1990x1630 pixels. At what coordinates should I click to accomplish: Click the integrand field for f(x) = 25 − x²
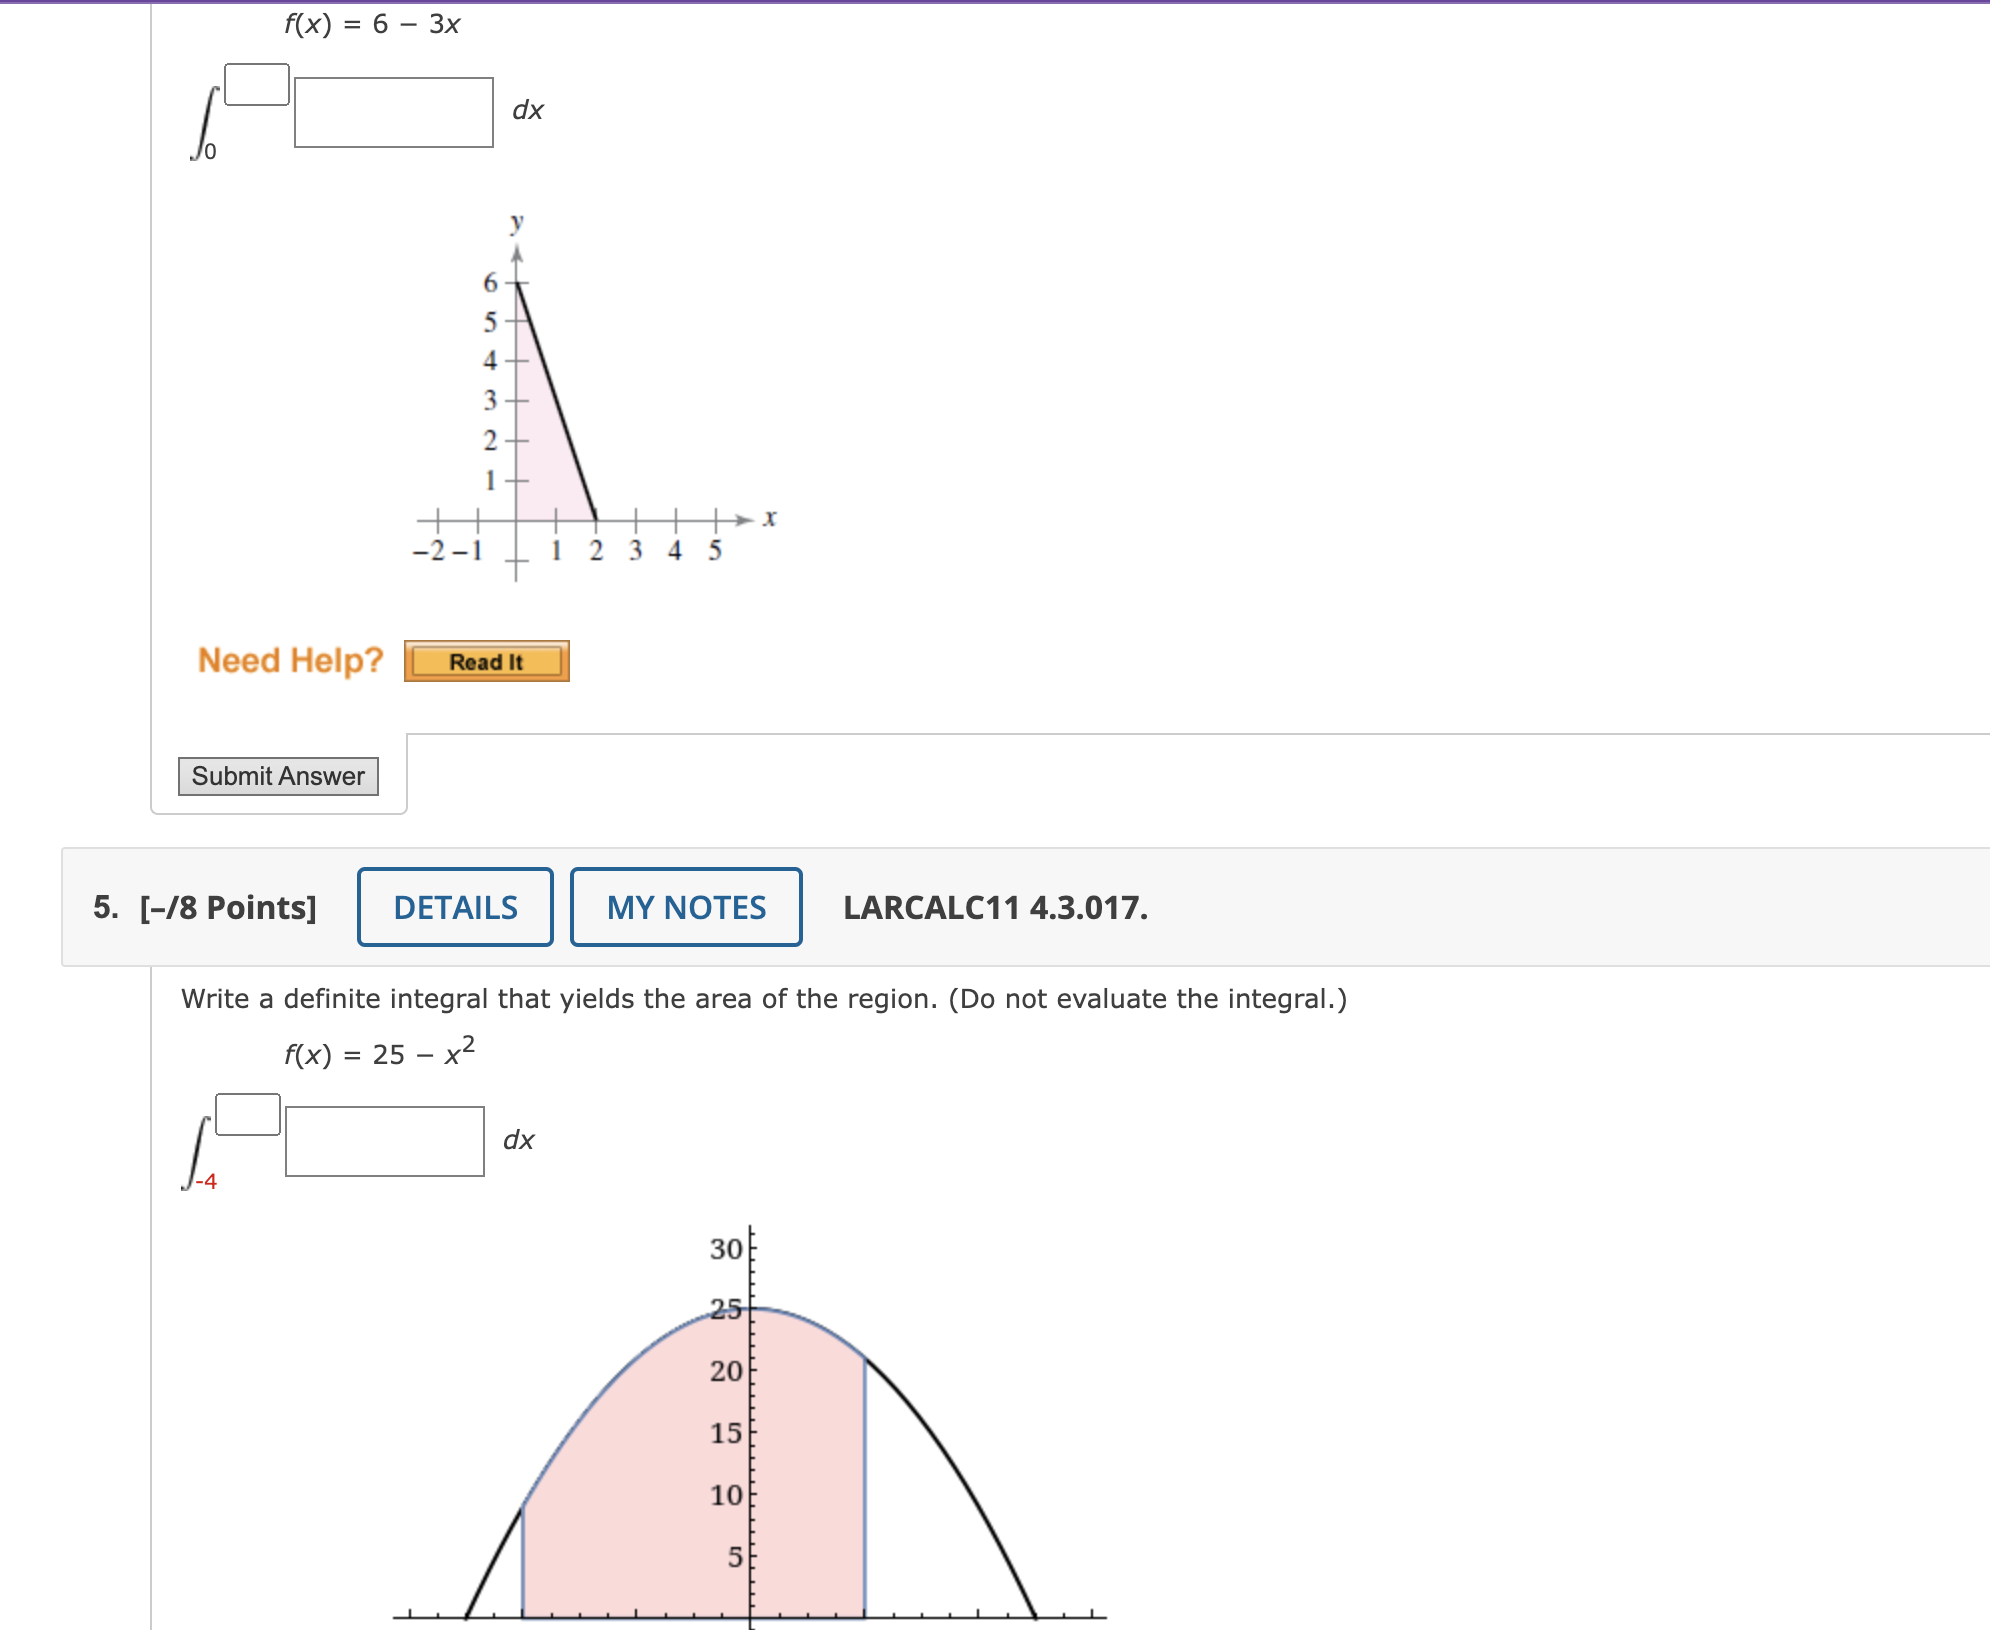(x=385, y=1141)
